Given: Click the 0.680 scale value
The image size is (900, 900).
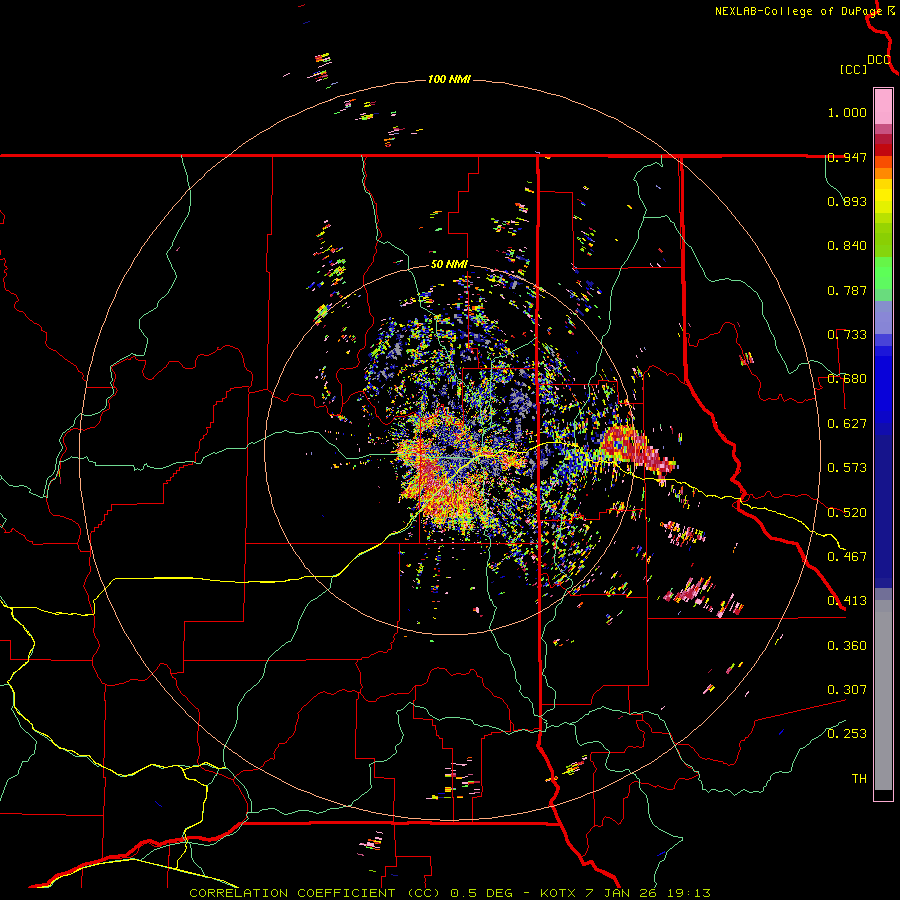Looking at the screenshot, I should click(x=847, y=379).
